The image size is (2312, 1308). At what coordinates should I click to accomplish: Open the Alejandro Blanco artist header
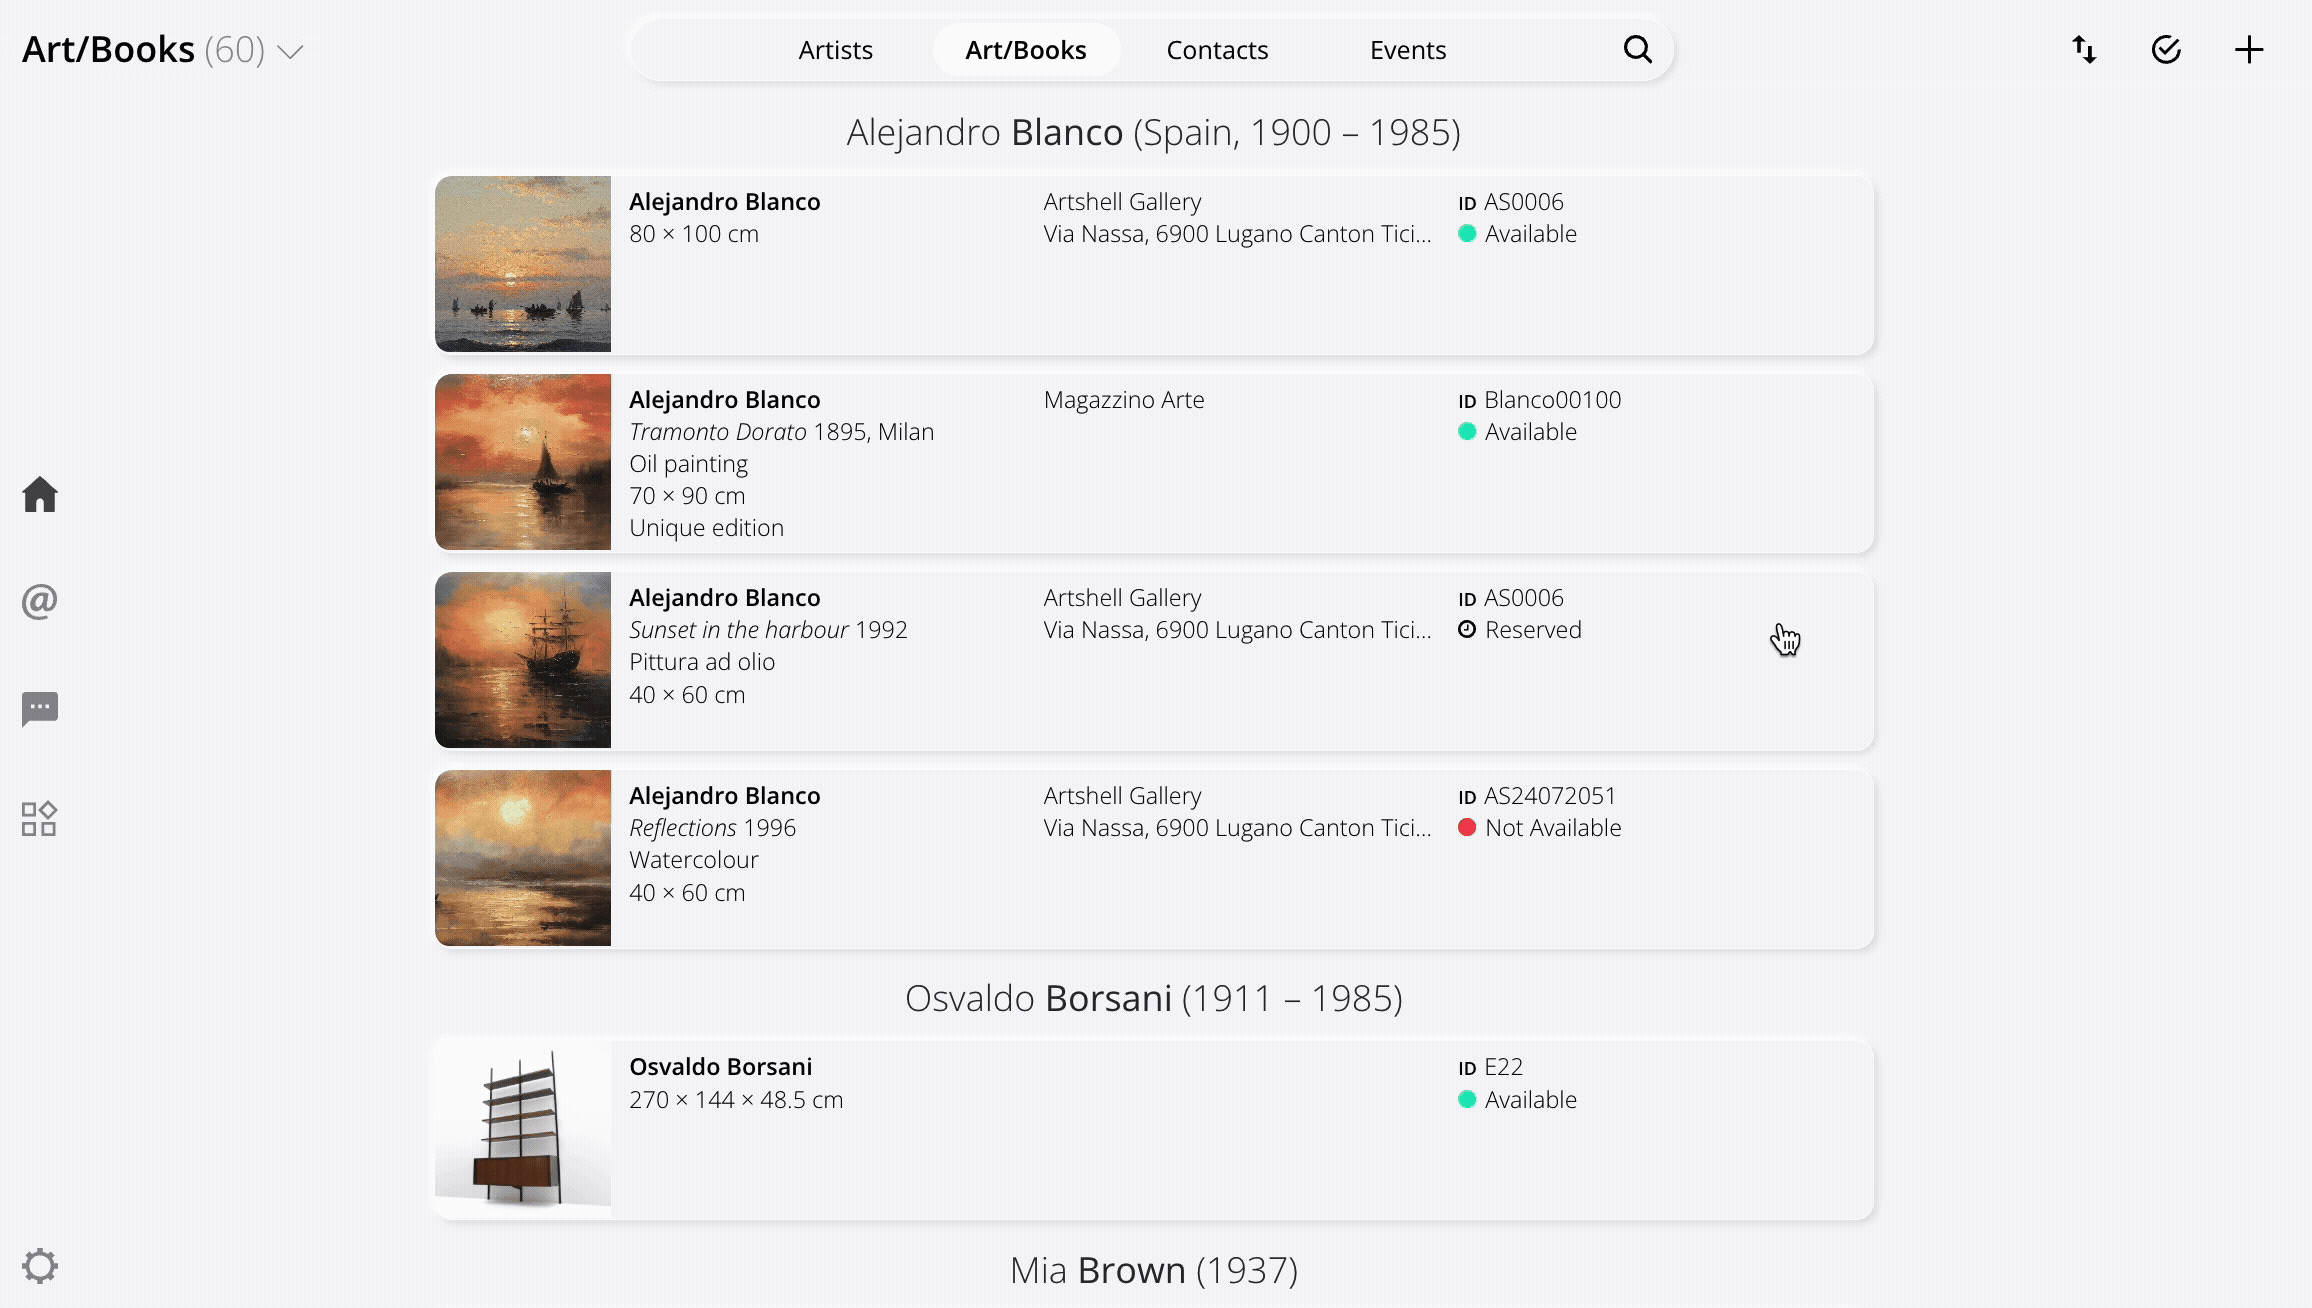point(1154,132)
